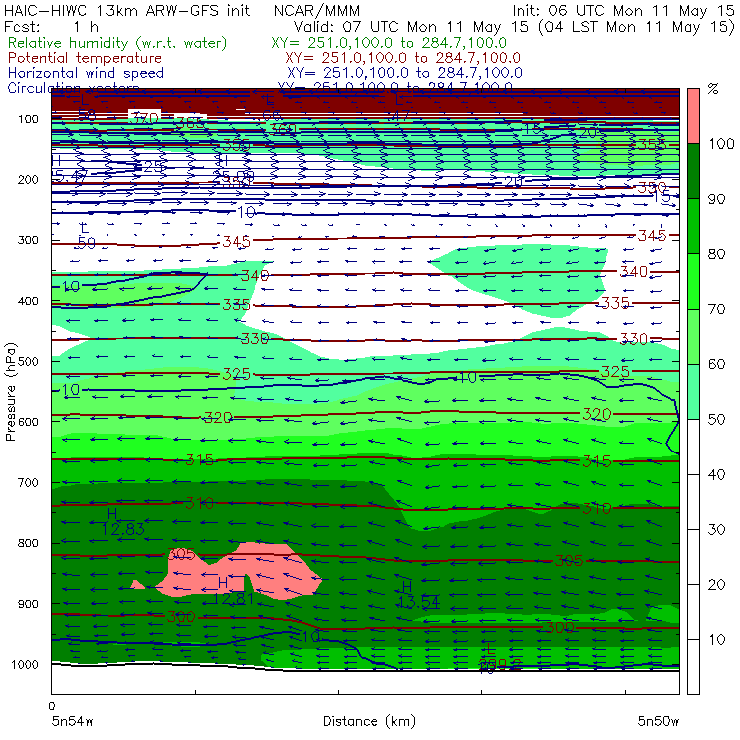Select the darkest green 90–100% colorbar swatch

[693, 171]
